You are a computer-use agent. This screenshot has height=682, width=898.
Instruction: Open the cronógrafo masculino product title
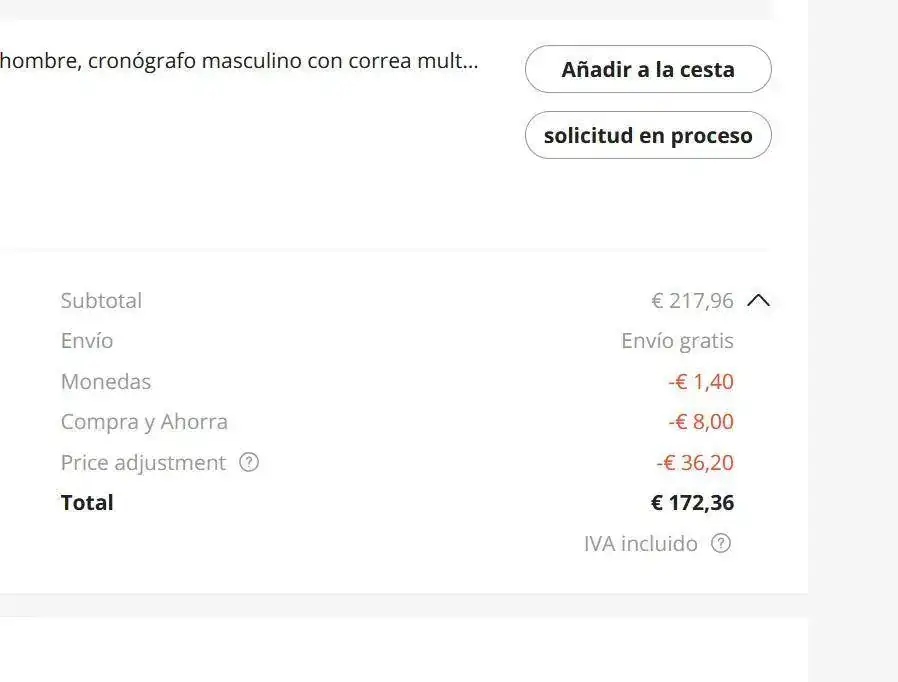click(x=239, y=61)
